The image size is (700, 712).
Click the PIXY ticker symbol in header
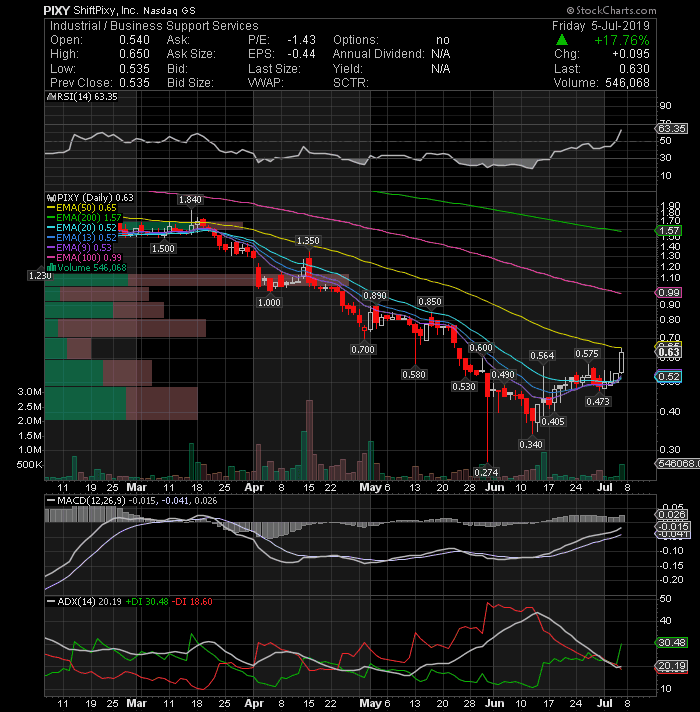pos(57,10)
